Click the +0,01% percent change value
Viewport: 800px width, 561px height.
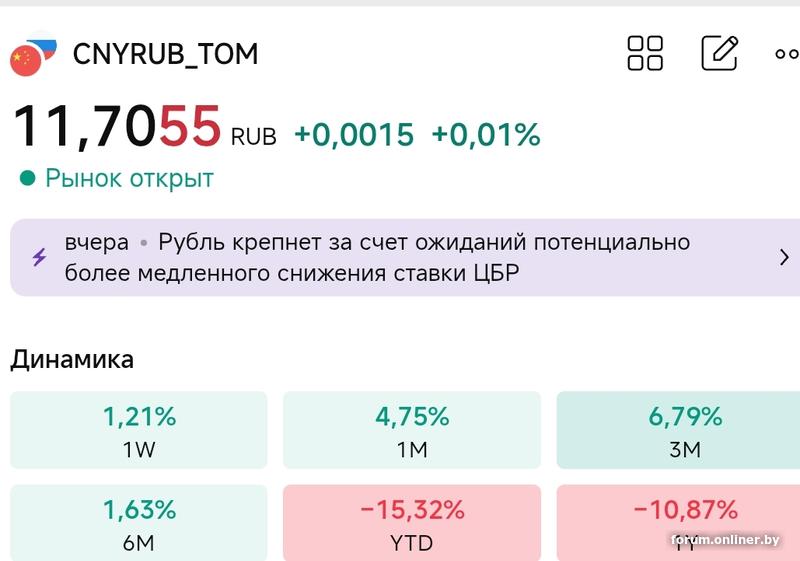tap(486, 135)
